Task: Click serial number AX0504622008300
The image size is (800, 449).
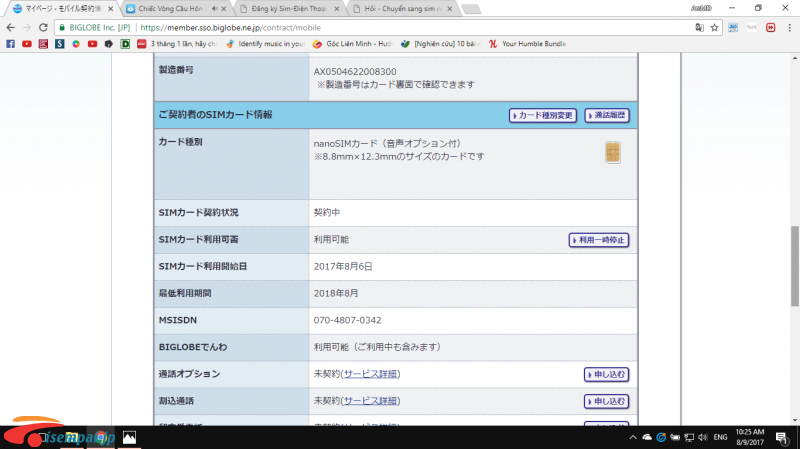Action: (x=355, y=71)
